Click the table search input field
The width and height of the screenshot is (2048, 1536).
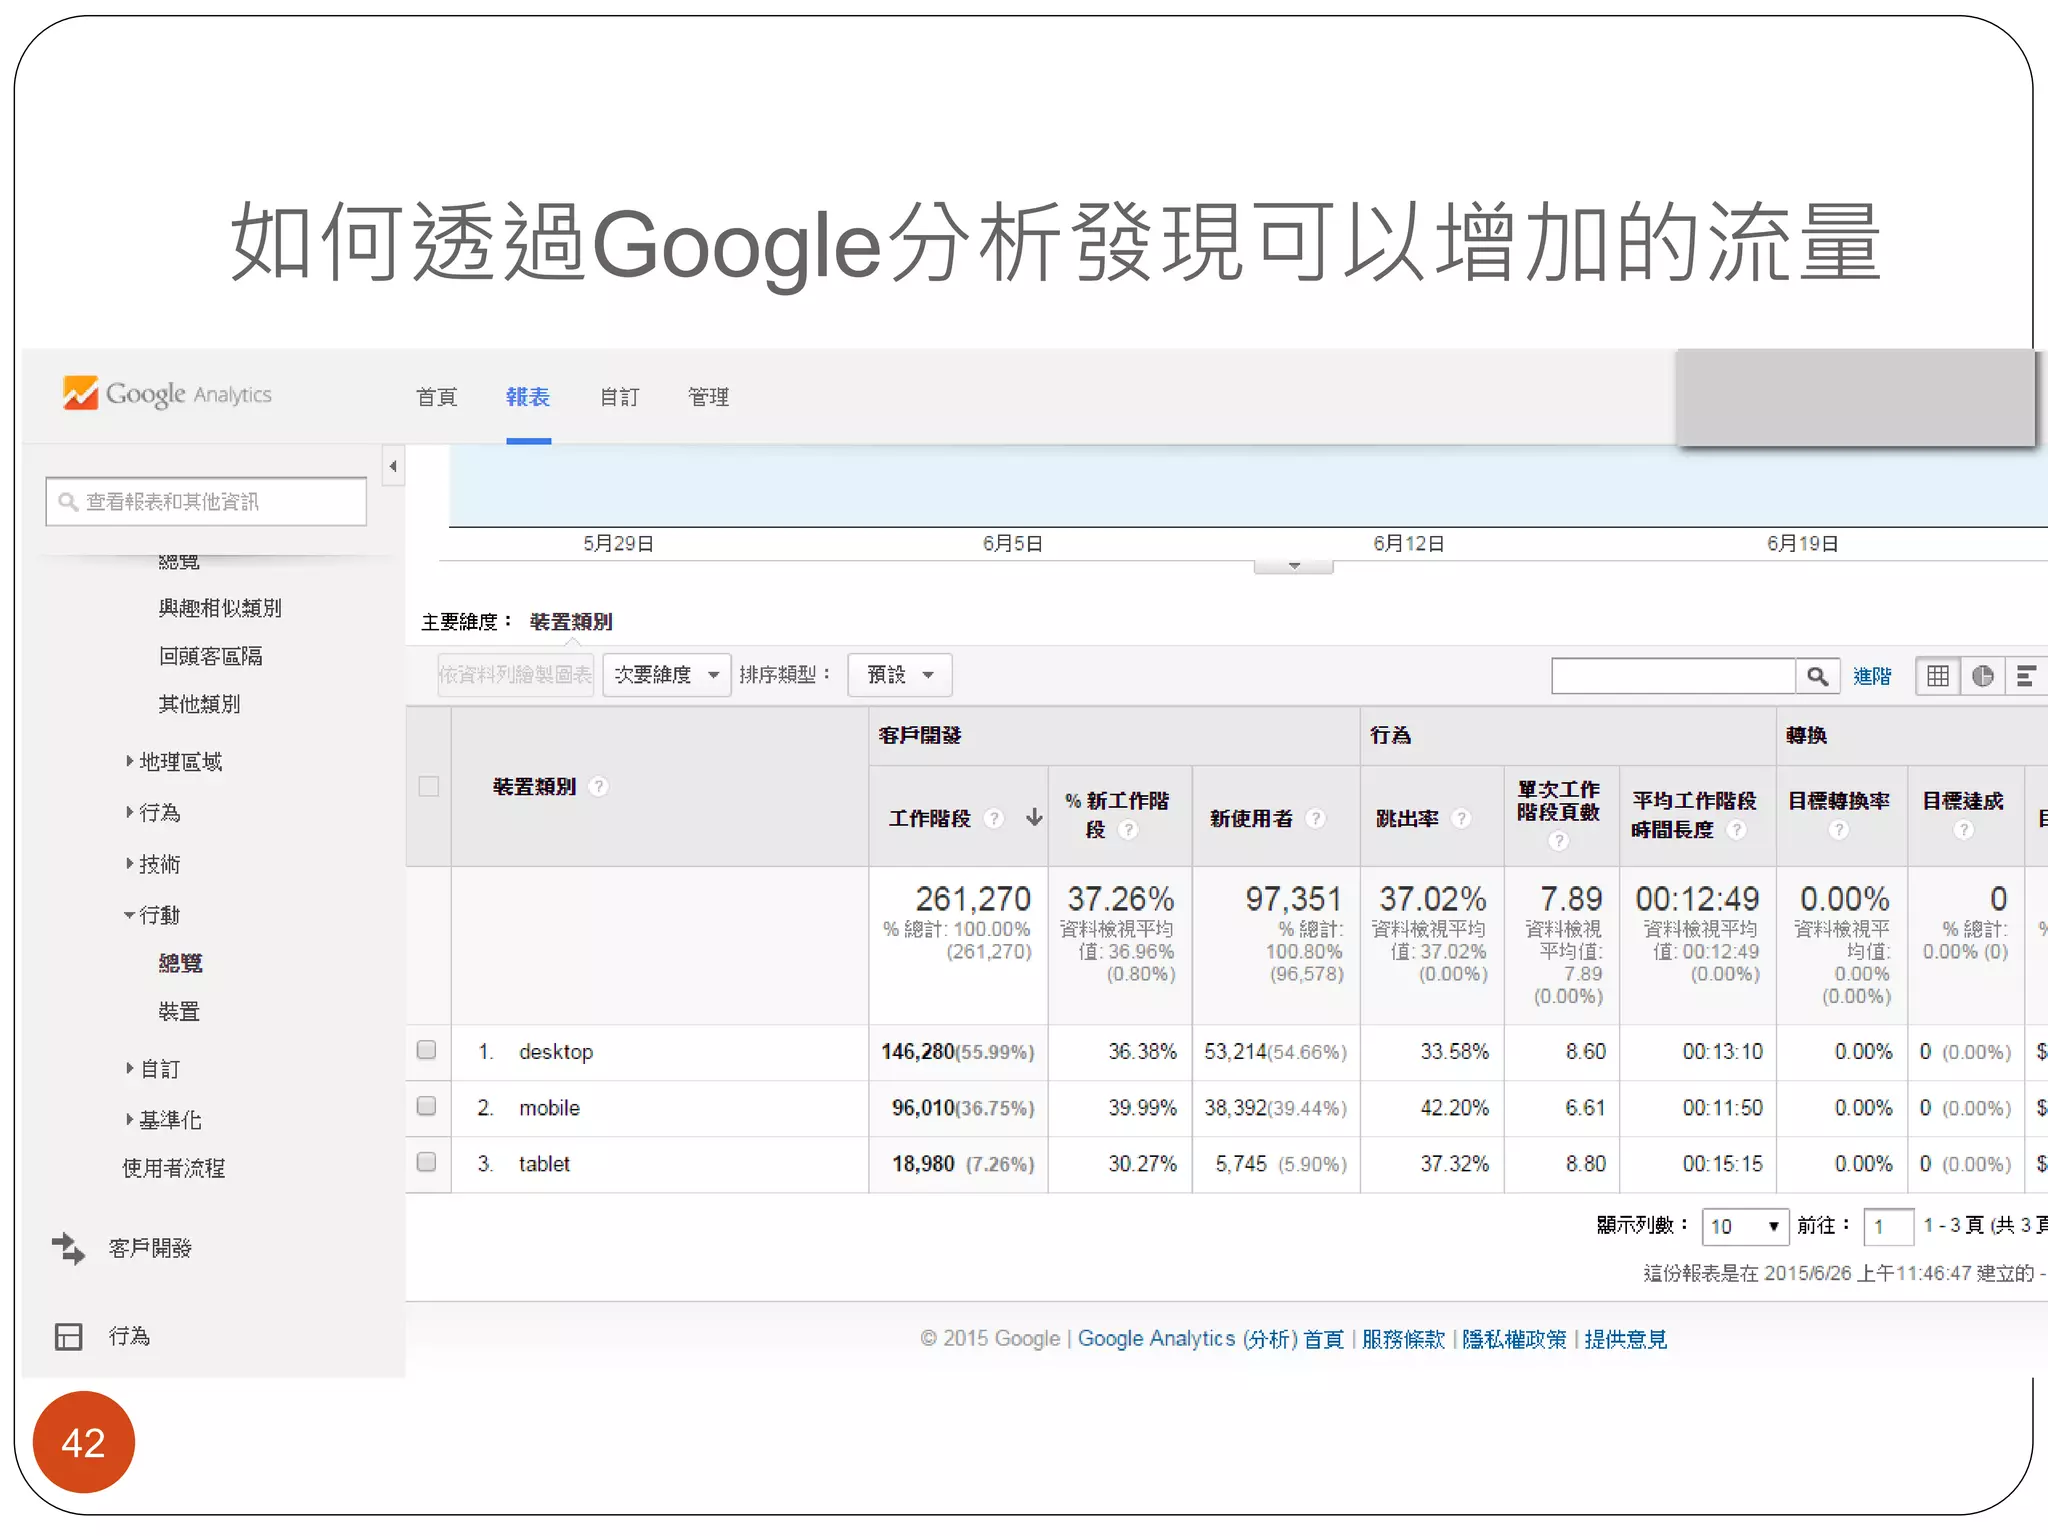point(1673,676)
